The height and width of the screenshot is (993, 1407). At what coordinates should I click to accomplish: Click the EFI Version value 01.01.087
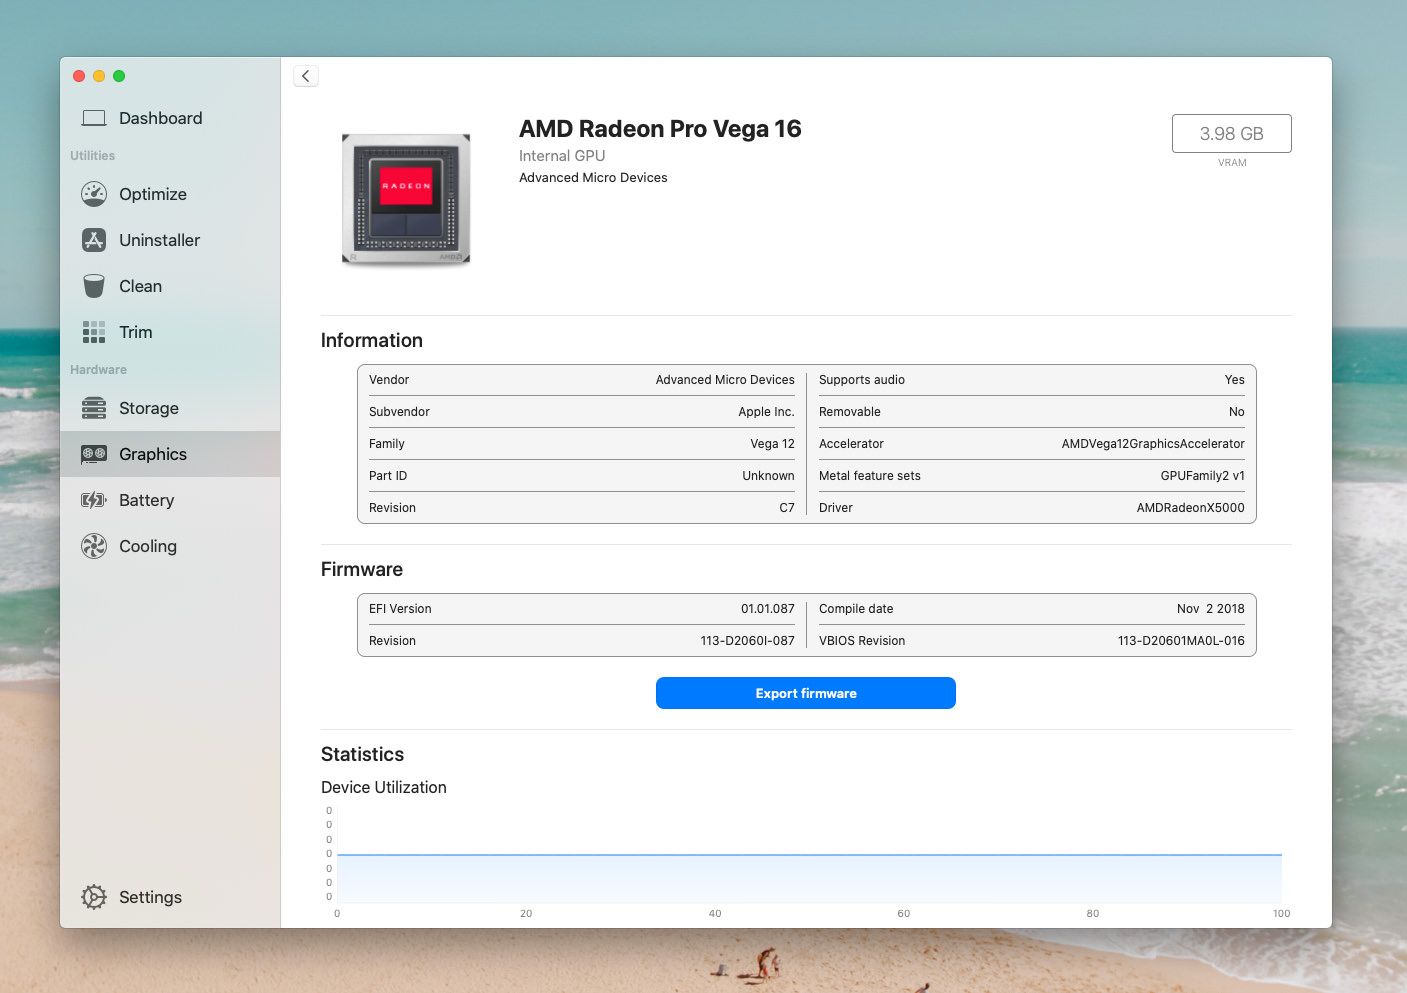[x=768, y=609]
